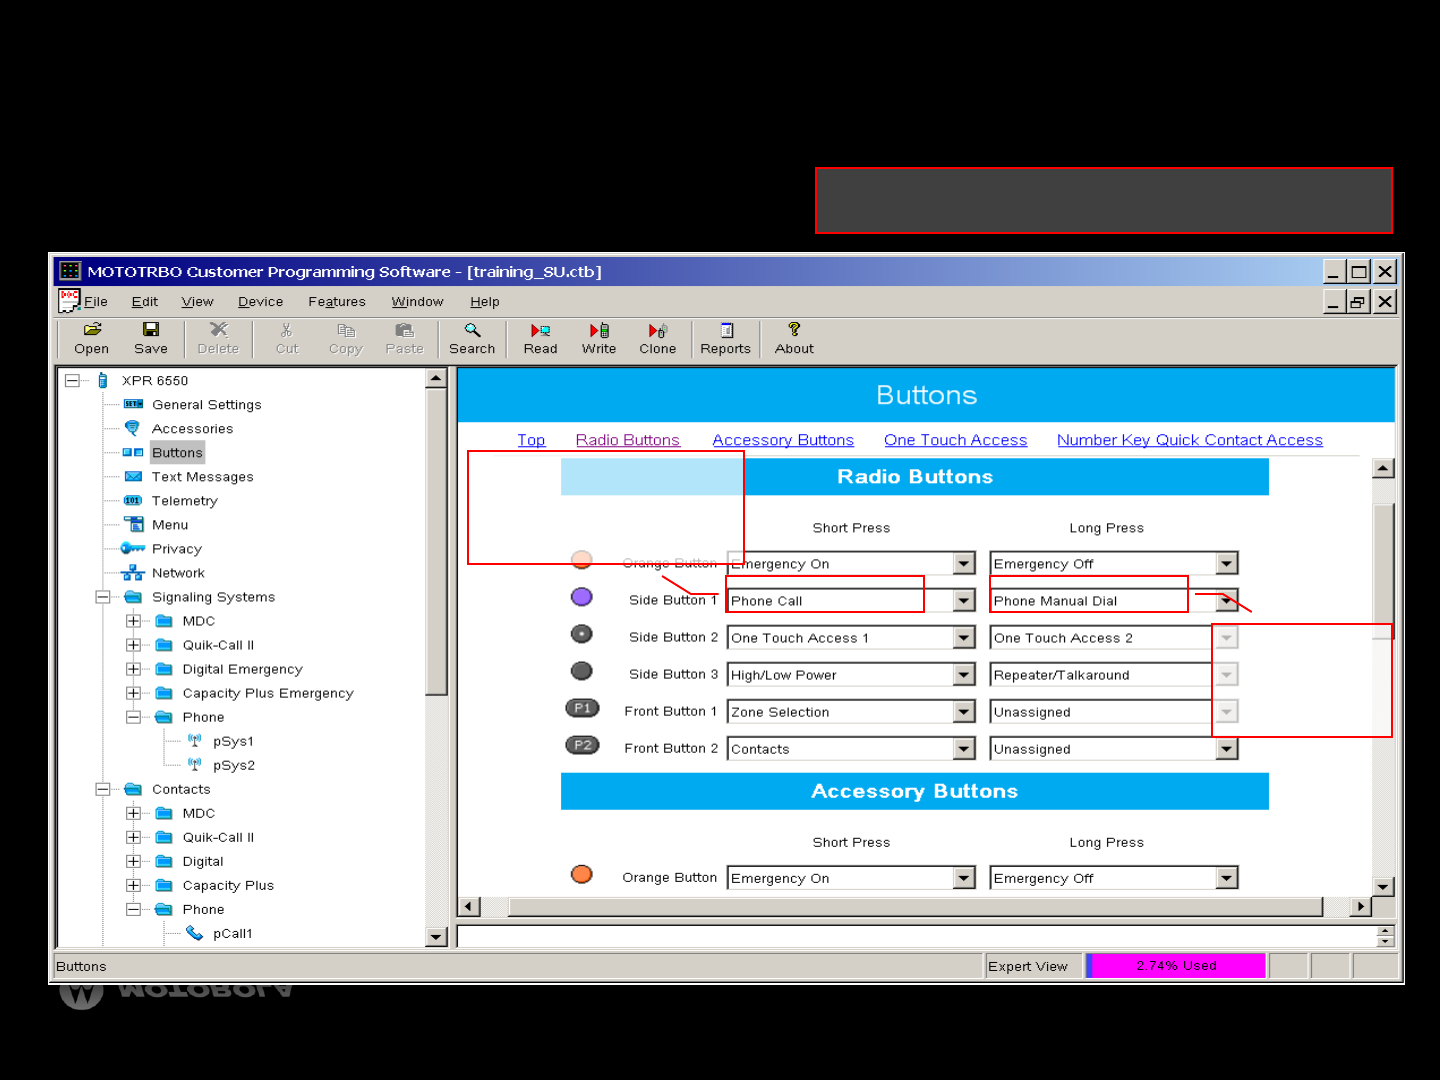
Task: Open the Help menu
Action: [485, 302]
